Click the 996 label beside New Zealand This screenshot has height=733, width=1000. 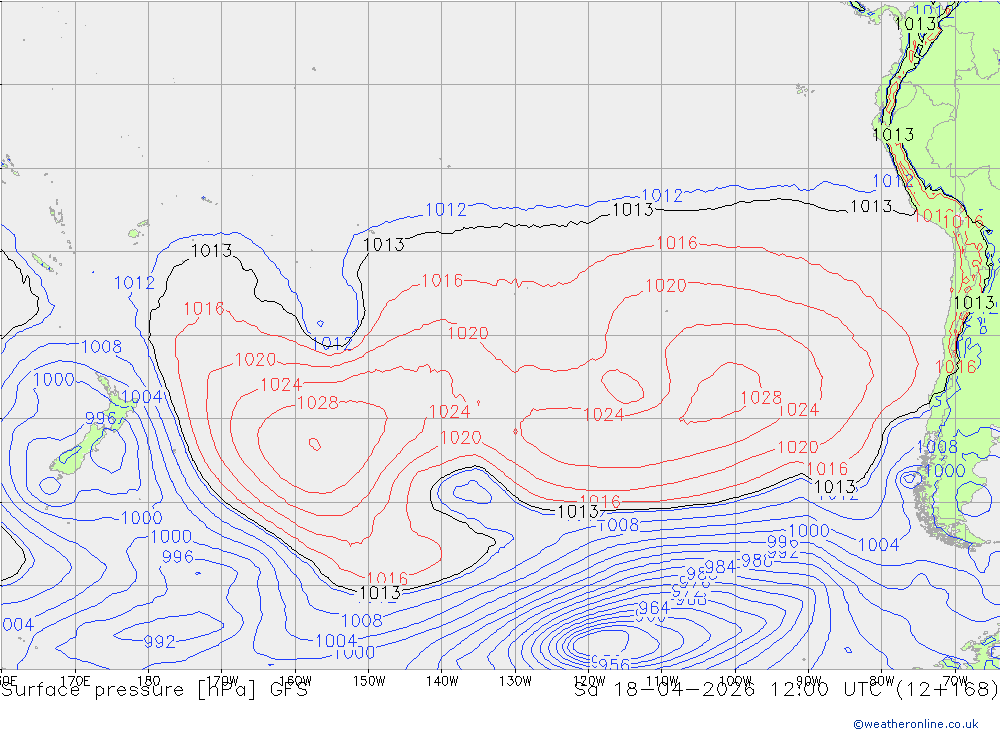point(100,419)
